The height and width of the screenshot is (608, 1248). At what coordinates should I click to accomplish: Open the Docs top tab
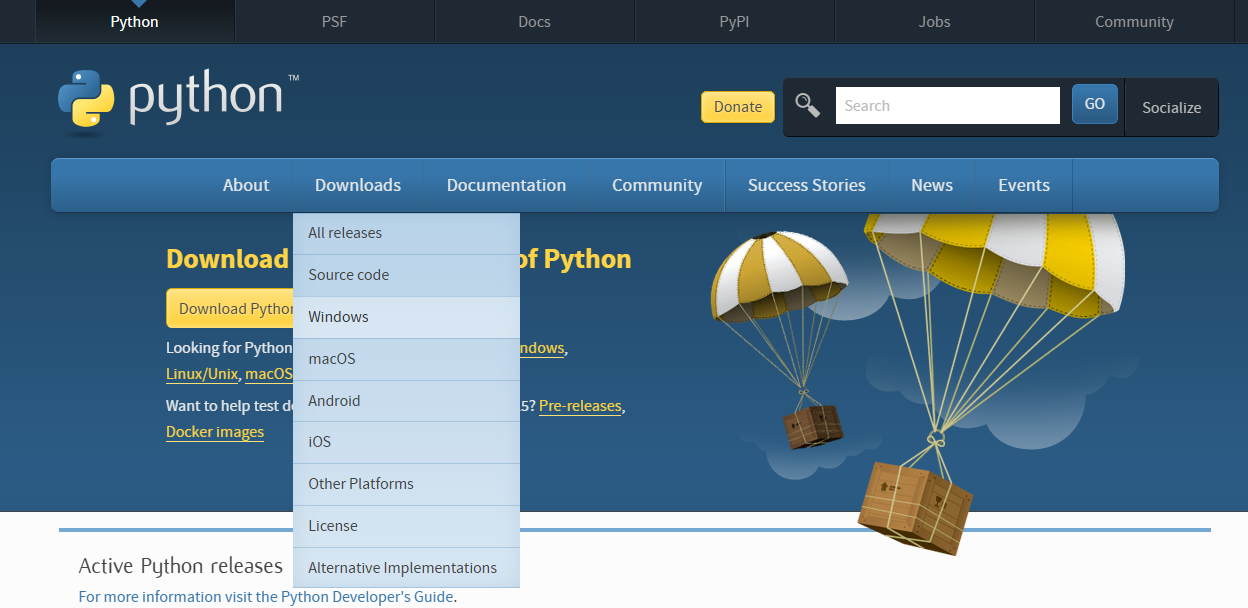(x=534, y=22)
